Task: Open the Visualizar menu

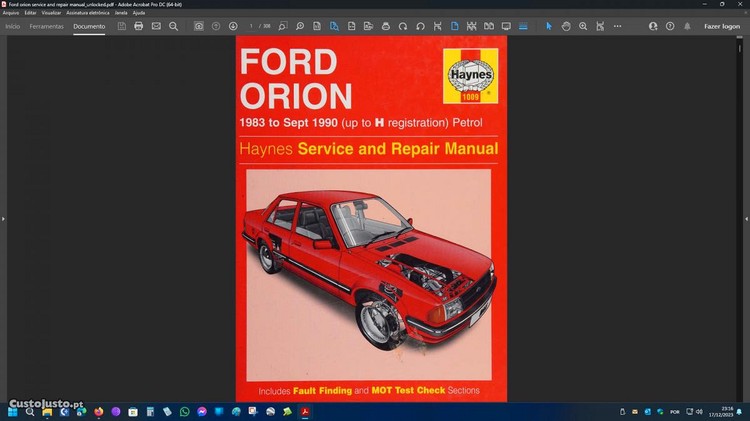Action: (51, 12)
